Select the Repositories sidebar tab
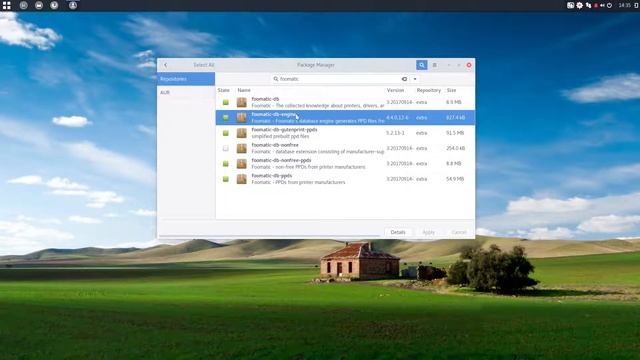The width and height of the screenshot is (640, 360). pyautogui.click(x=186, y=79)
